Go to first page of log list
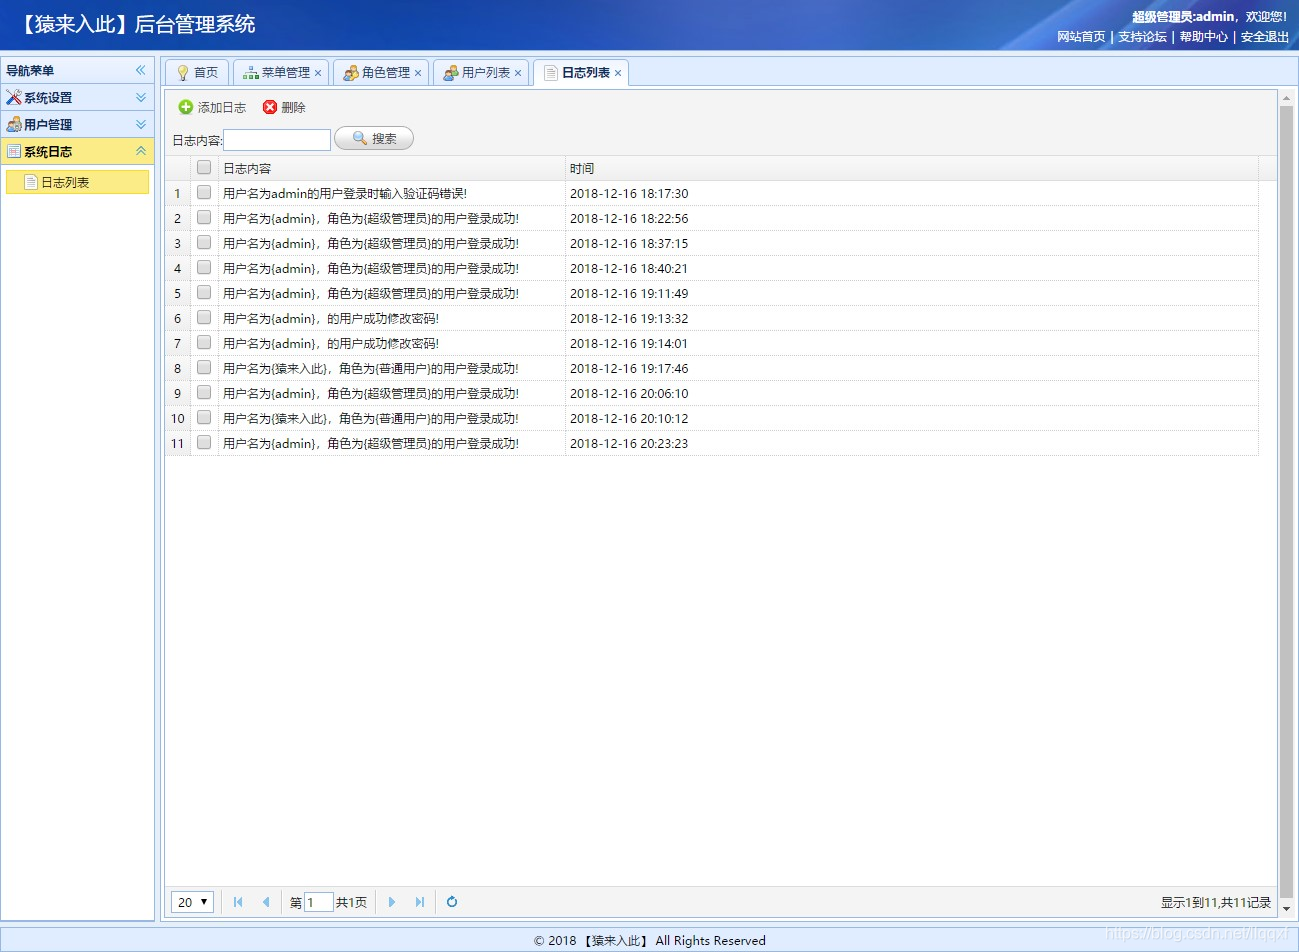The width and height of the screenshot is (1299, 952). (x=238, y=902)
